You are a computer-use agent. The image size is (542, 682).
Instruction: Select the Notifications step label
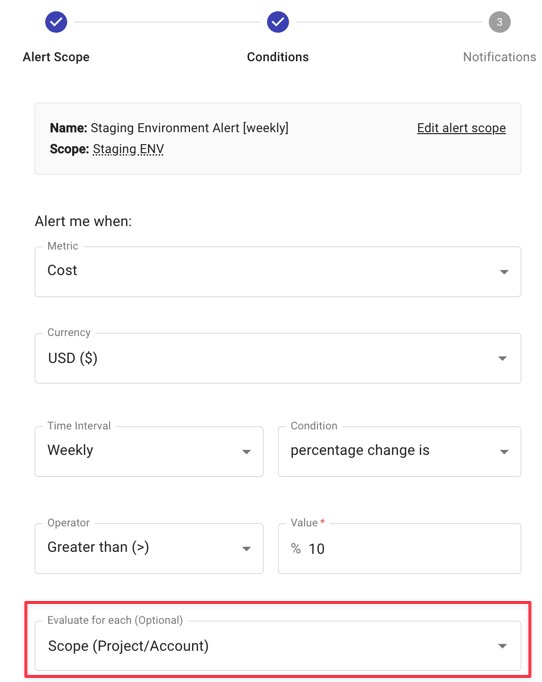tap(499, 57)
